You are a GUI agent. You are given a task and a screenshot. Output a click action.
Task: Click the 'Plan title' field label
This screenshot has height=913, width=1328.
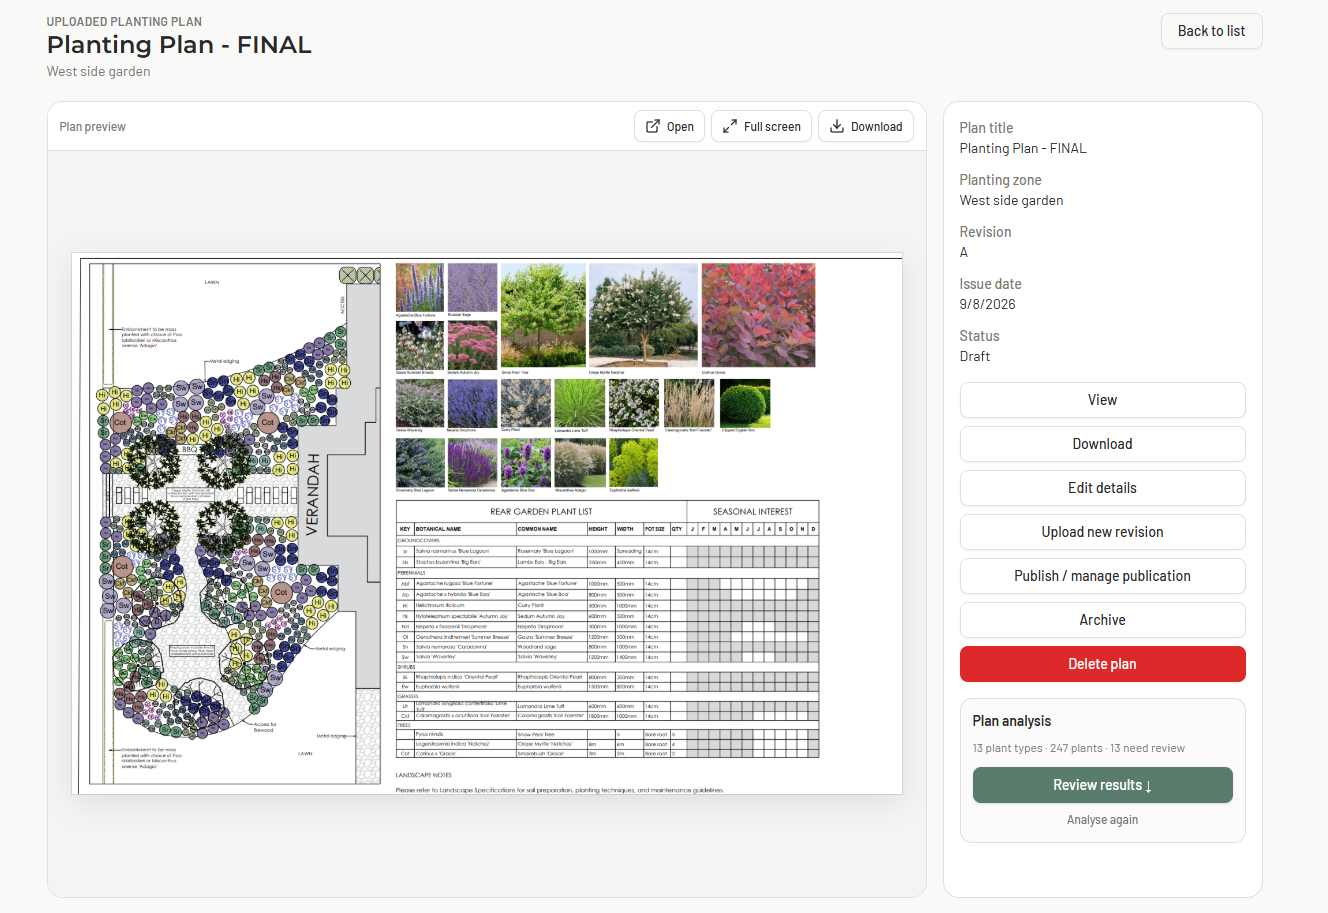point(987,128)
